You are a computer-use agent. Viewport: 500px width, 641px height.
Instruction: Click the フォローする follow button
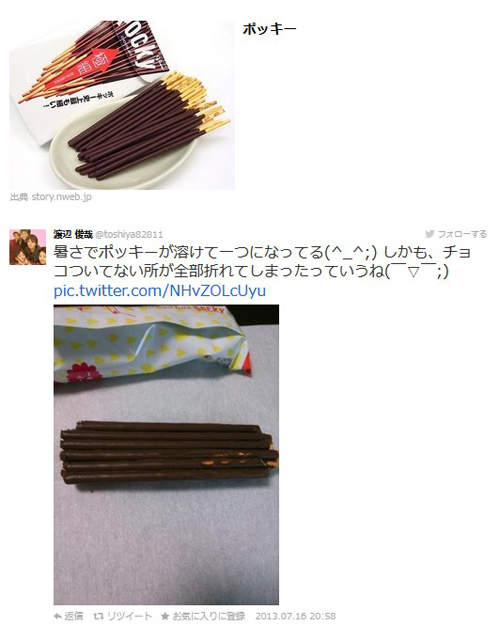coord(456,234)
